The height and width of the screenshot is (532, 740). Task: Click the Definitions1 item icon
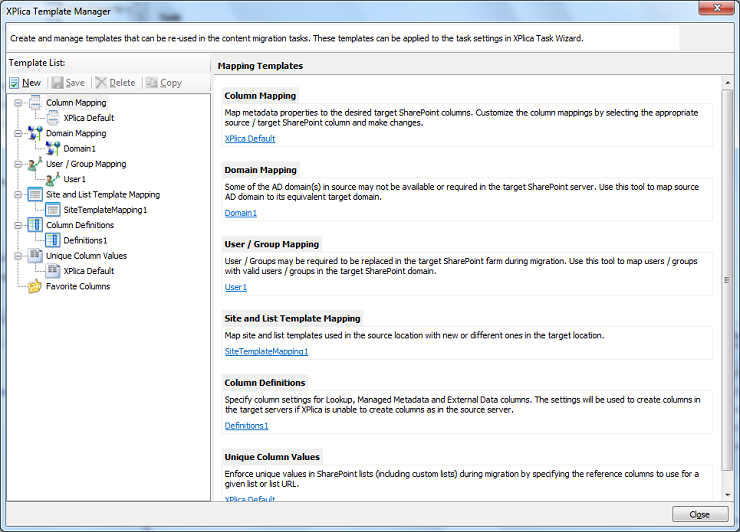coord(53,240)
